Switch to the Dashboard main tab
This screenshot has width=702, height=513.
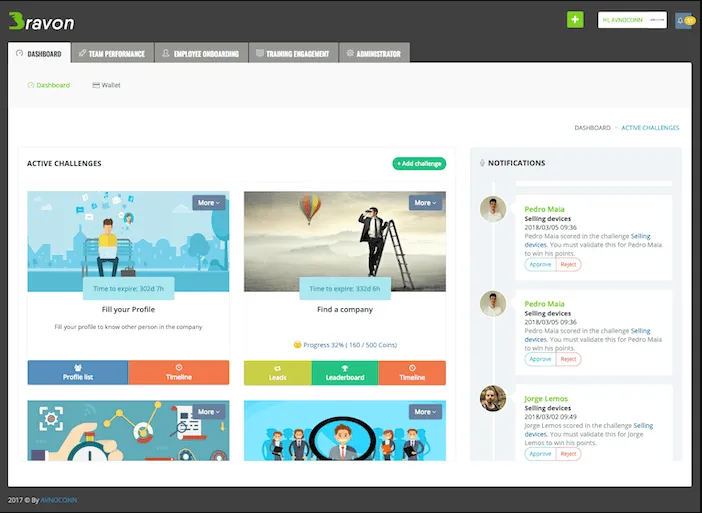39,53
